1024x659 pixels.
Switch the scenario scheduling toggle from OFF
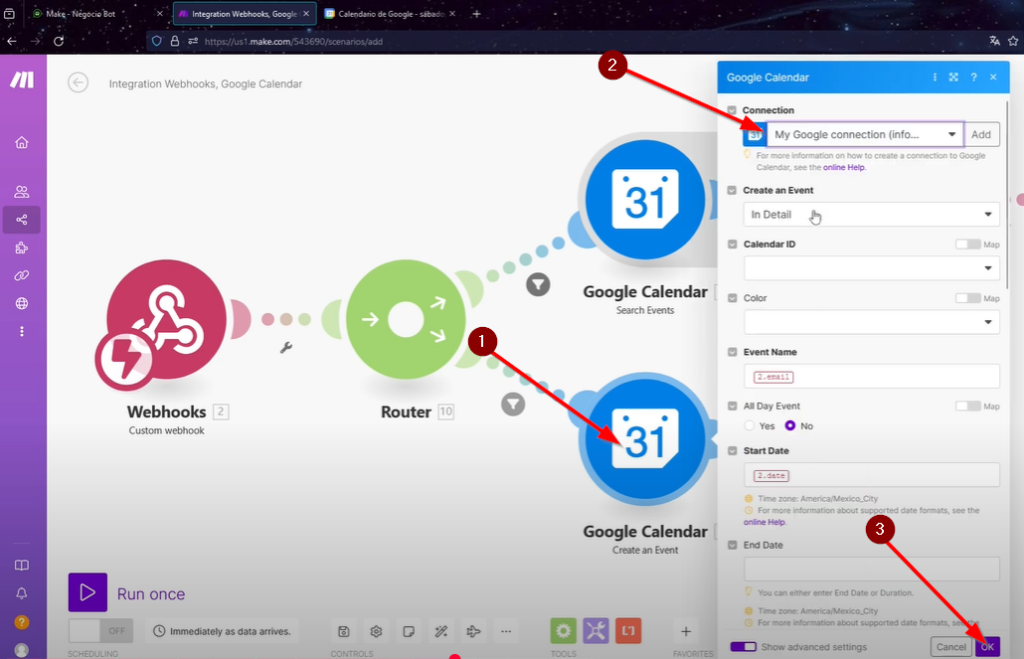101,631
